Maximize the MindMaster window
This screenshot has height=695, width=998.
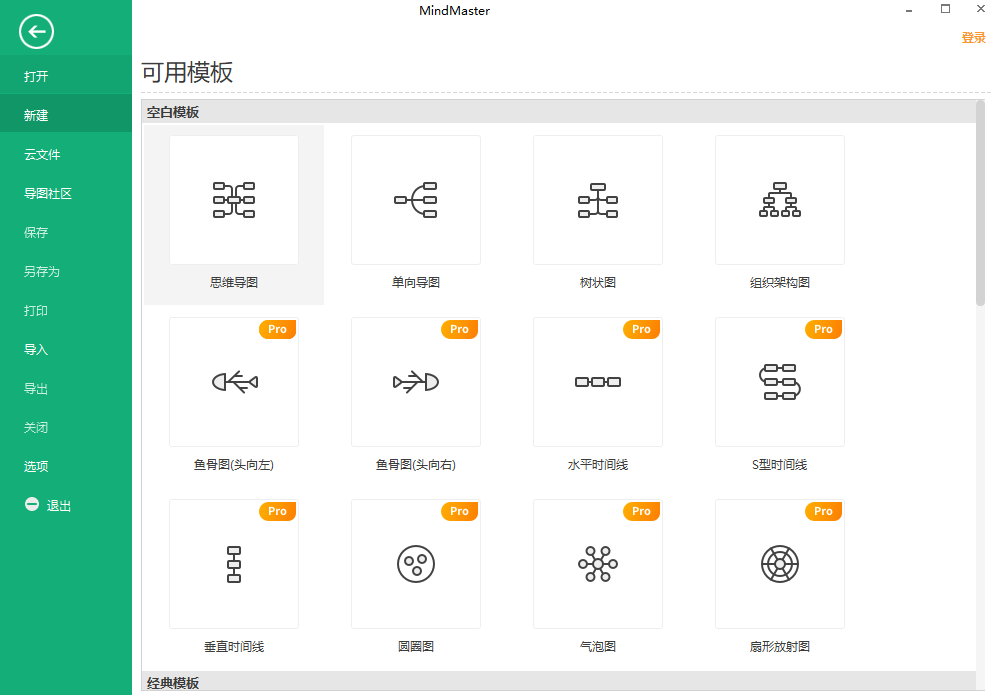point(945,9)
